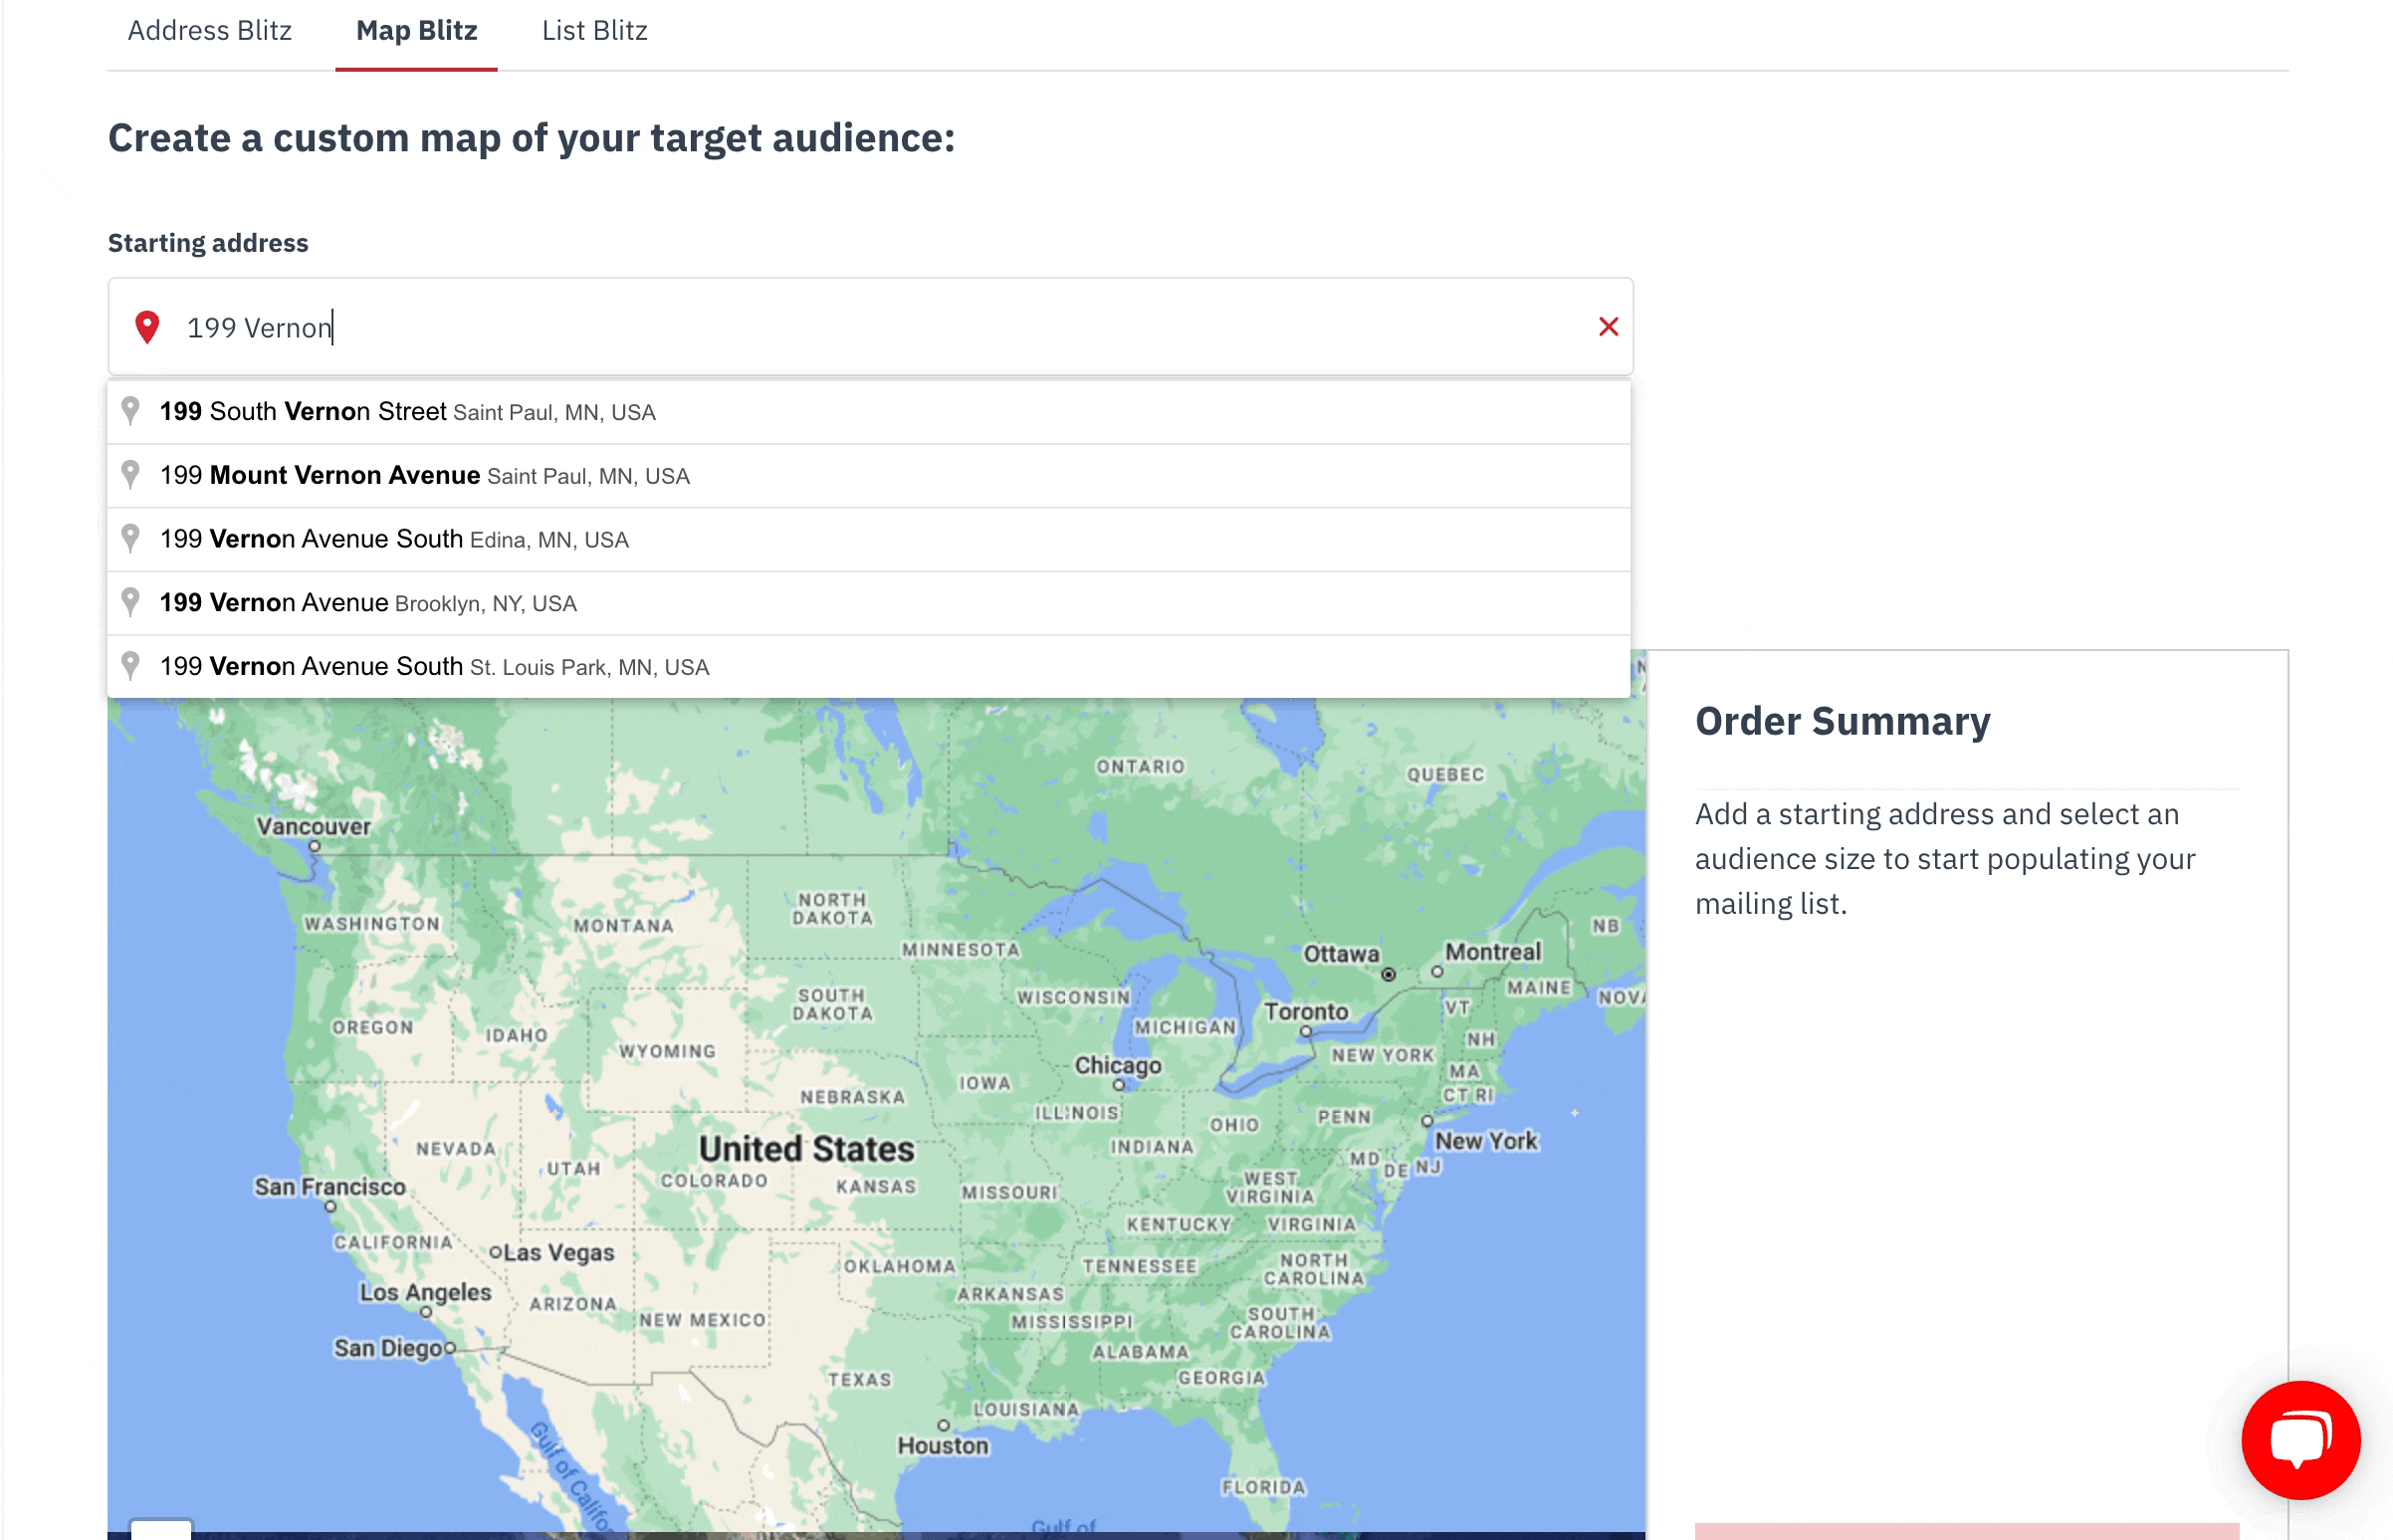2393x1540 pixels.
Task: Choose 199 Vernon Avenue South, St. Louis Park
Action: tap(434, 667)
